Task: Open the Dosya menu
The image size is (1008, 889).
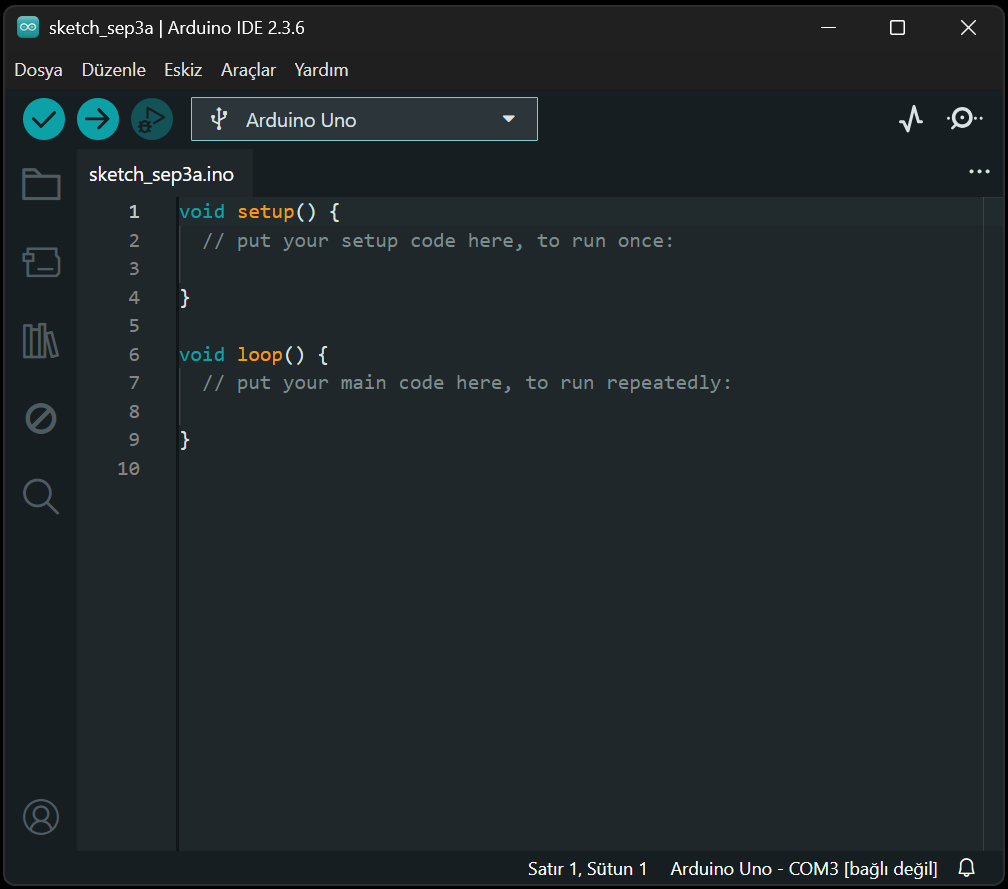Action: coord(38,70)
